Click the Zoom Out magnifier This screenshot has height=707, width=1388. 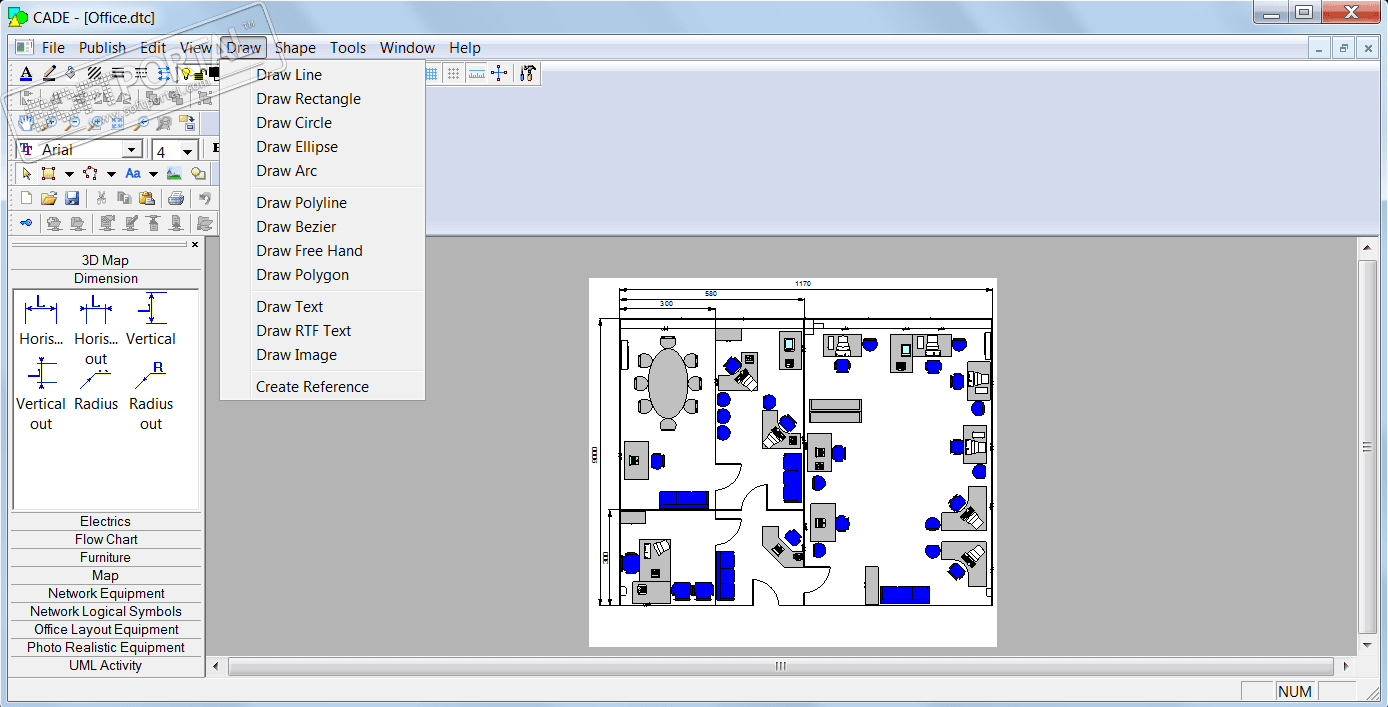pyautogui.click(x=73, y=122)
